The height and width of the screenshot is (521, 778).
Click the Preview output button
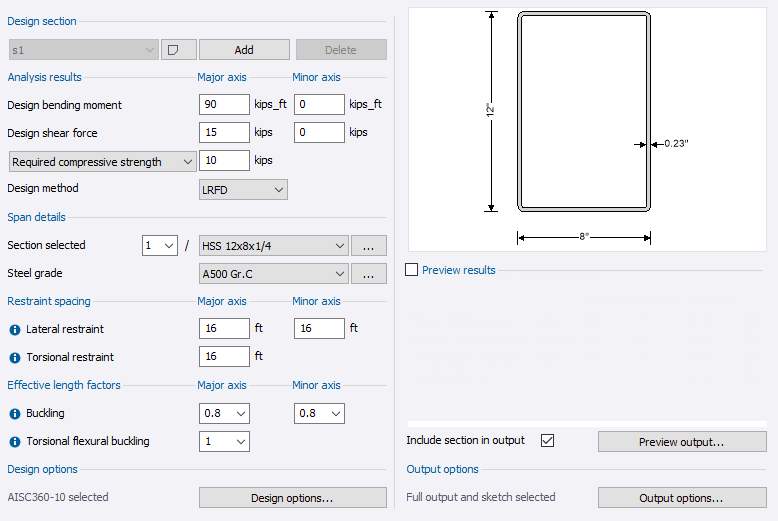[x=681, y=441]
